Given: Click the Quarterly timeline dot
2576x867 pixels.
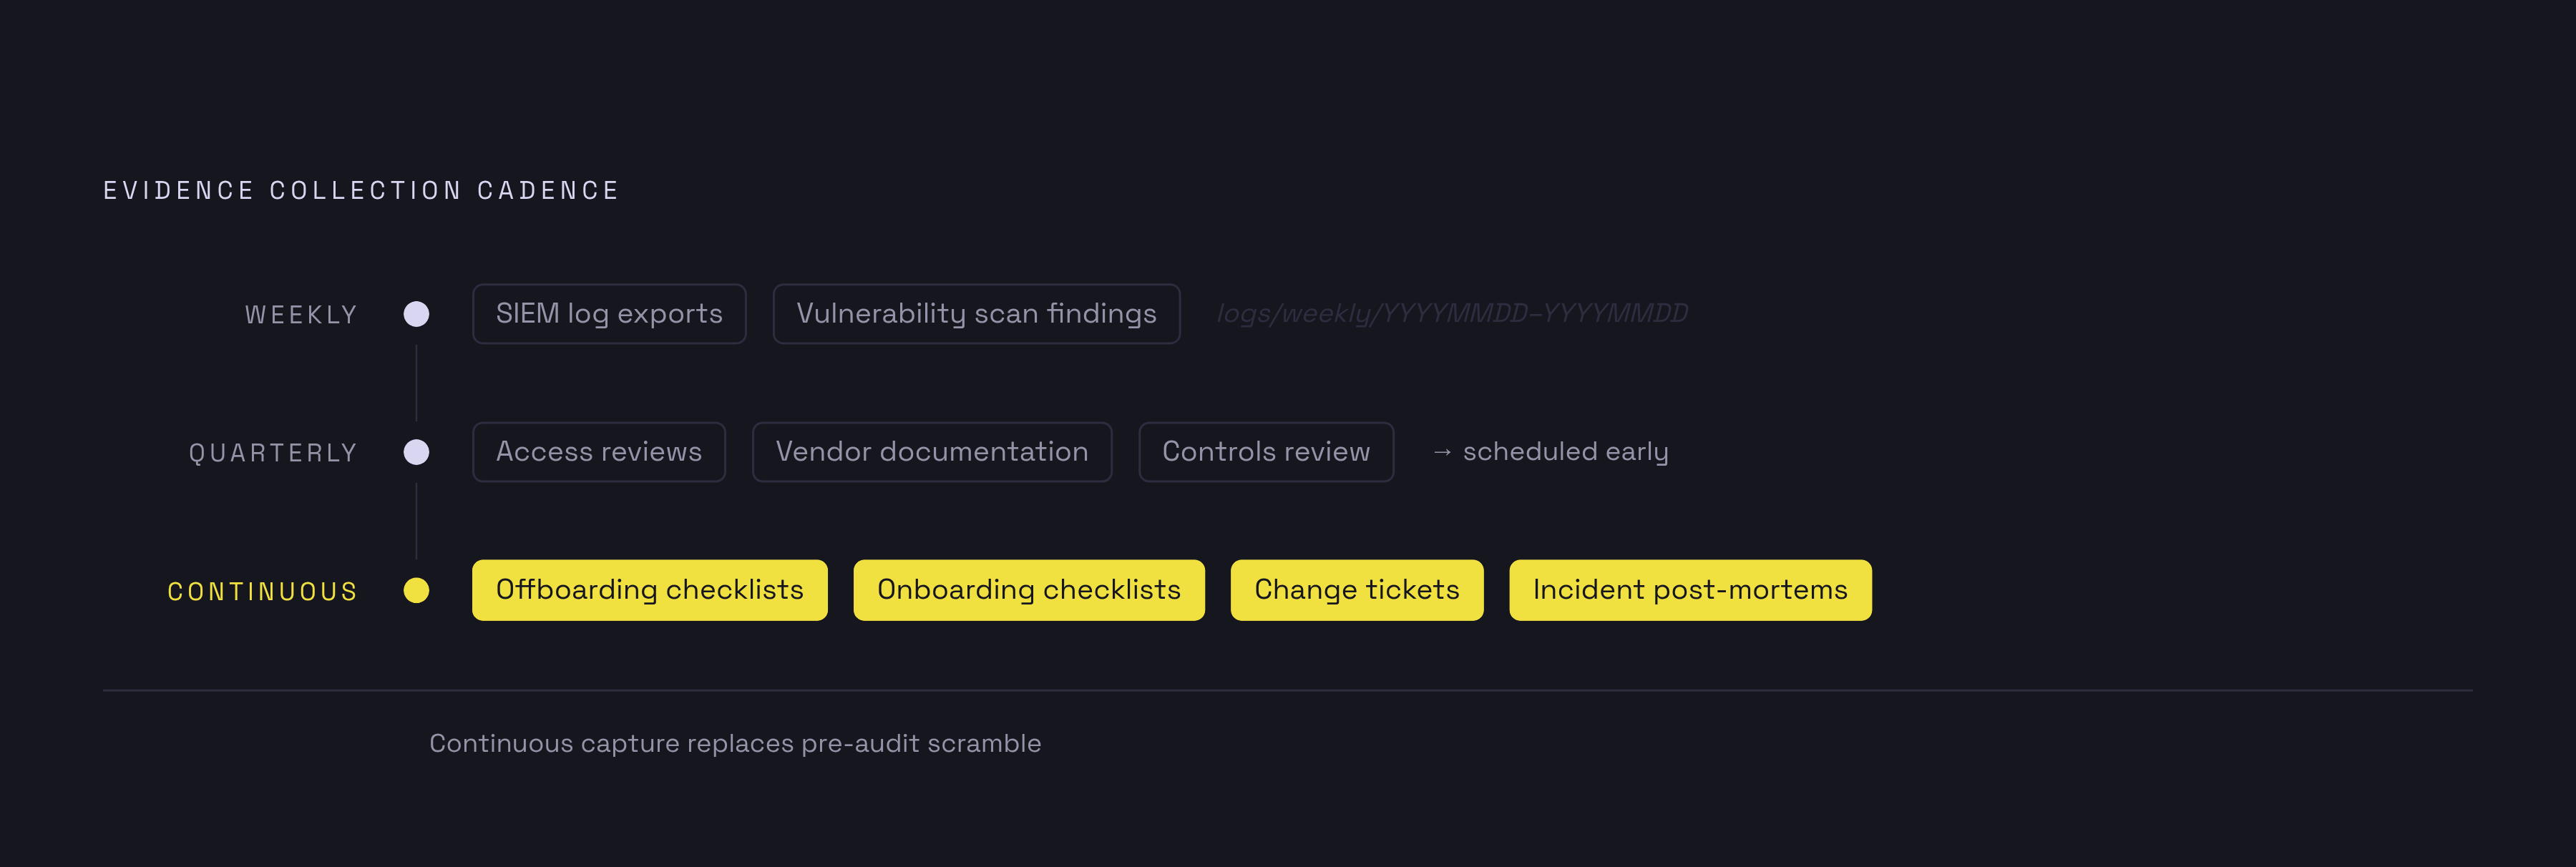Looking at the screenshot, I should click(416, 452).
